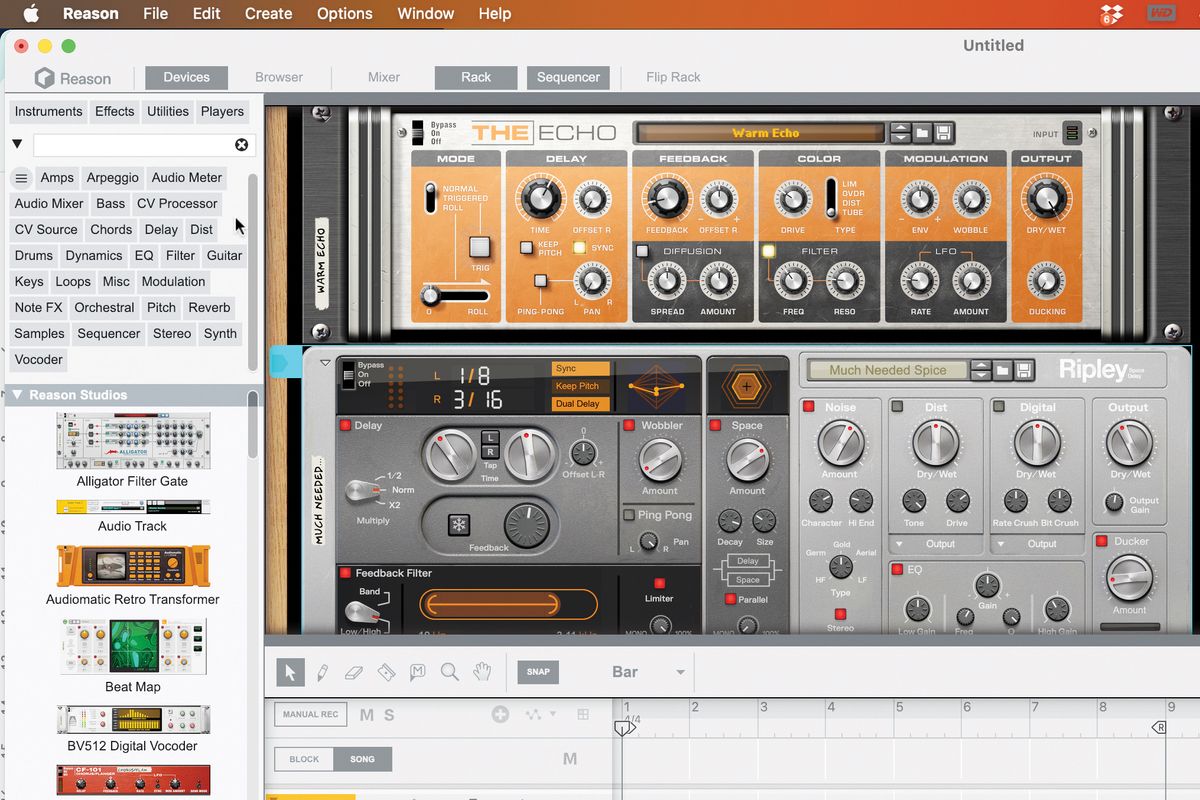Viewport: 1200px width, 800px height.
Task: Activate the Razor split tool
Action: 386,672
